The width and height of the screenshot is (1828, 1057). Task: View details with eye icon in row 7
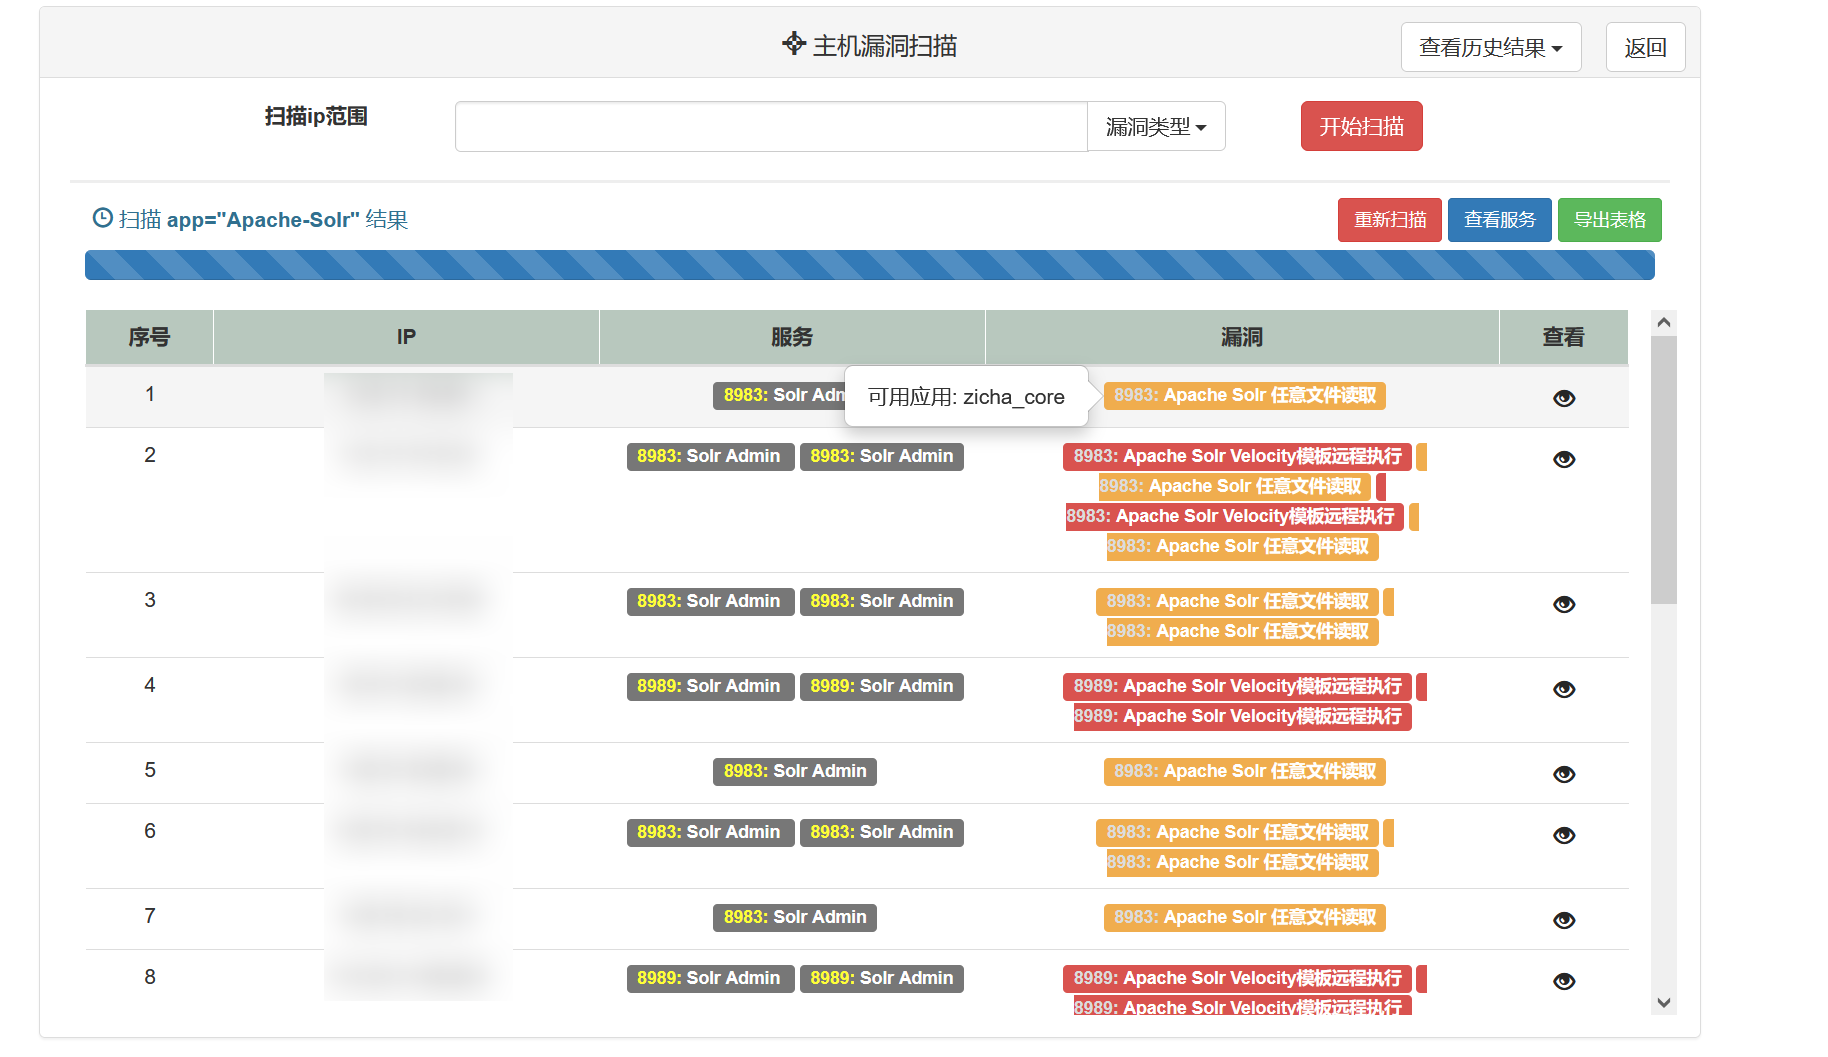coord(1564,920)
